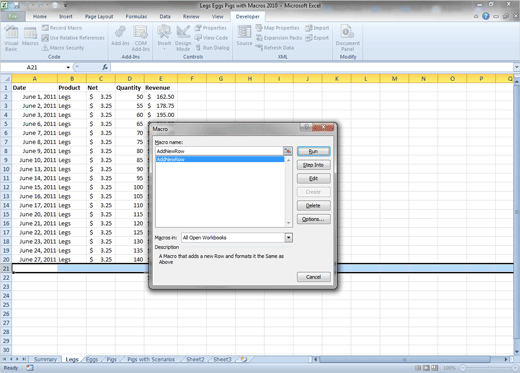Expand the formula bar
Screen dimensions: 520x373
[516, 67]
